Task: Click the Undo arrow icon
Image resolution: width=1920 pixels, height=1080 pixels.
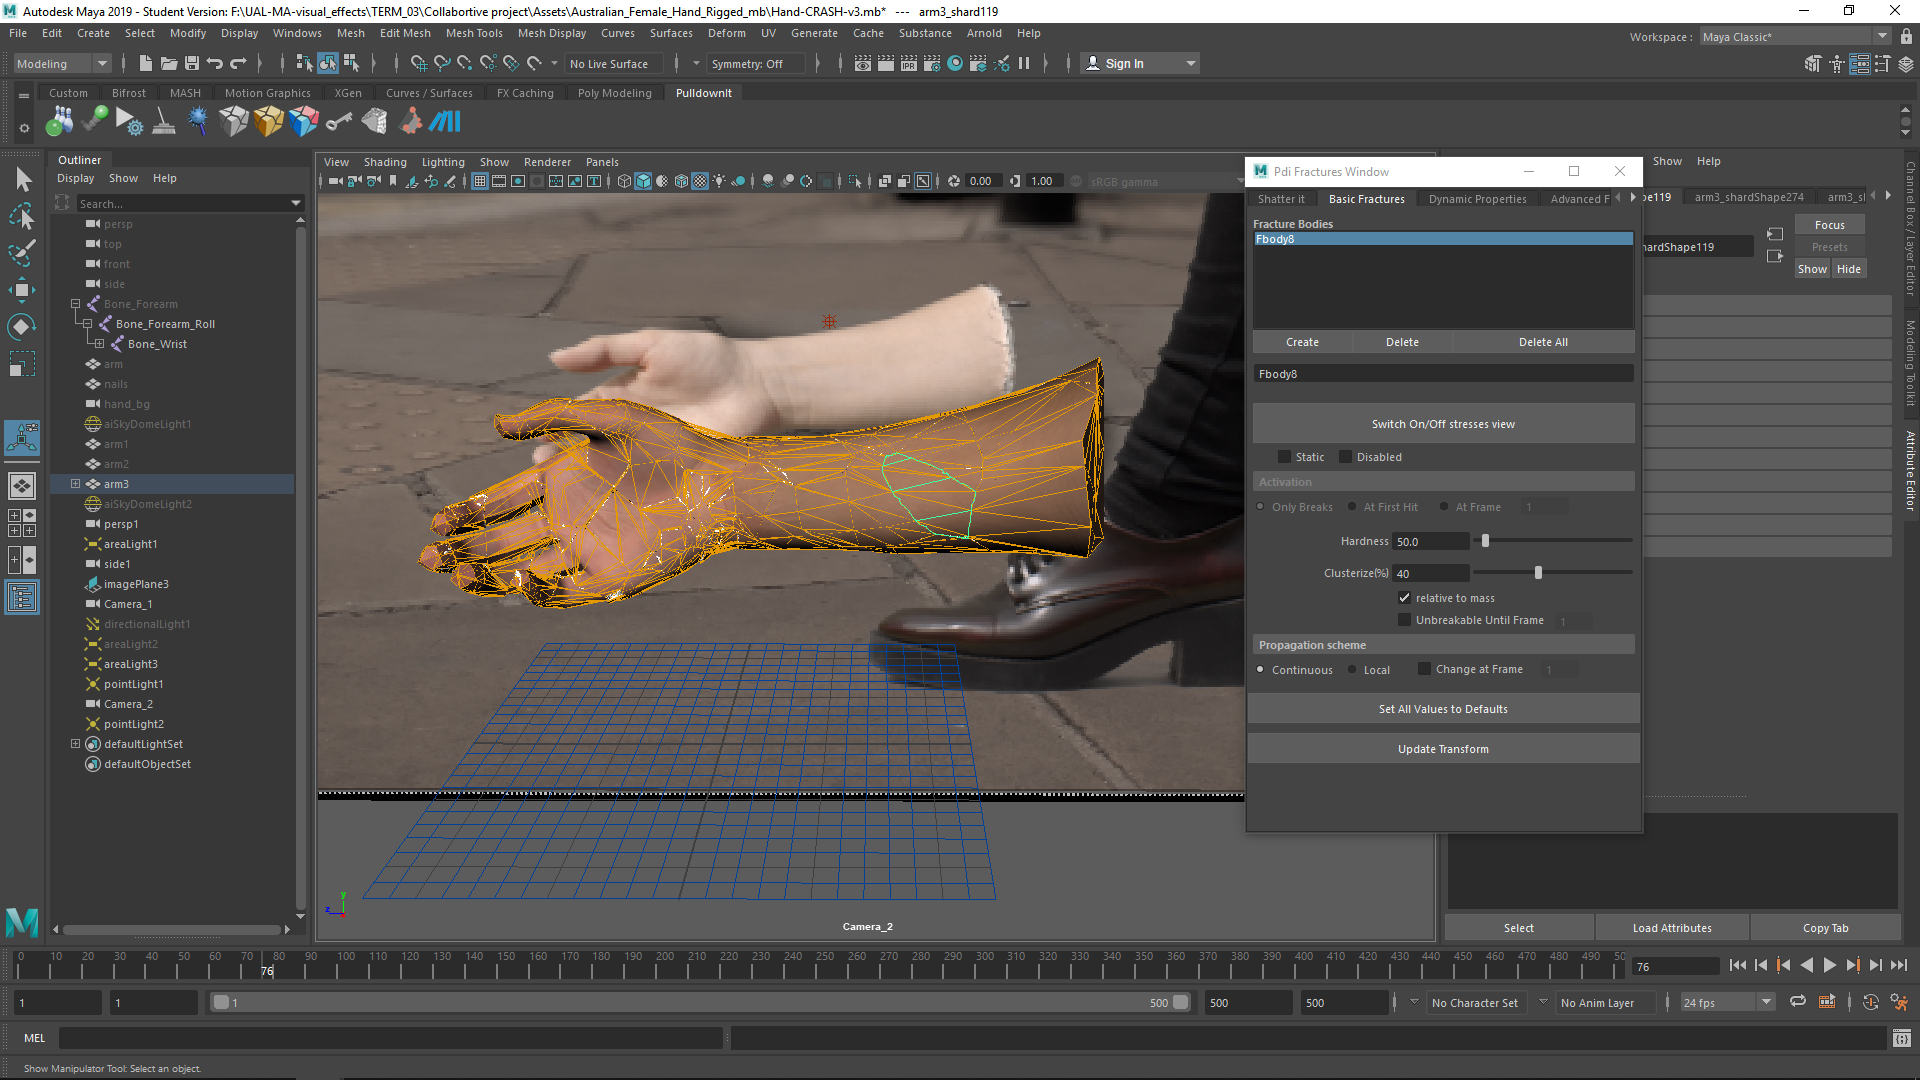Action: [x=215, y=64]
